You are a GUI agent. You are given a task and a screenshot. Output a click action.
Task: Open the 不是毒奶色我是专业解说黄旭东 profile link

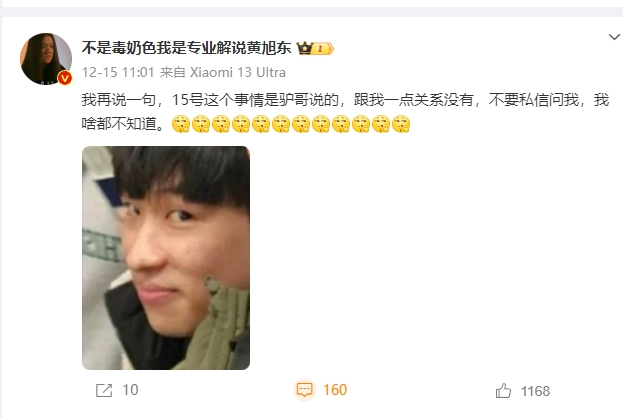coord(186,48)
